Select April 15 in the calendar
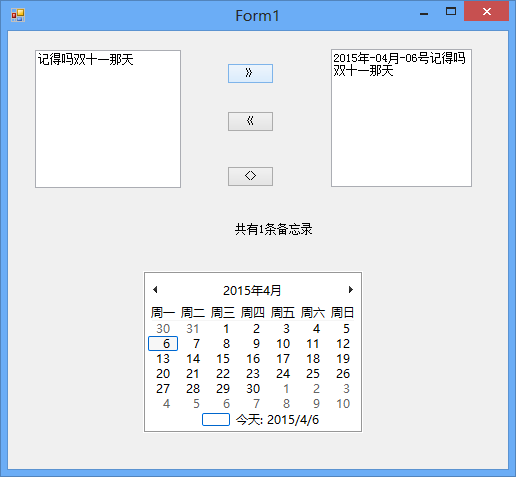This screenshot has height=477, width=516. point(223,359)
